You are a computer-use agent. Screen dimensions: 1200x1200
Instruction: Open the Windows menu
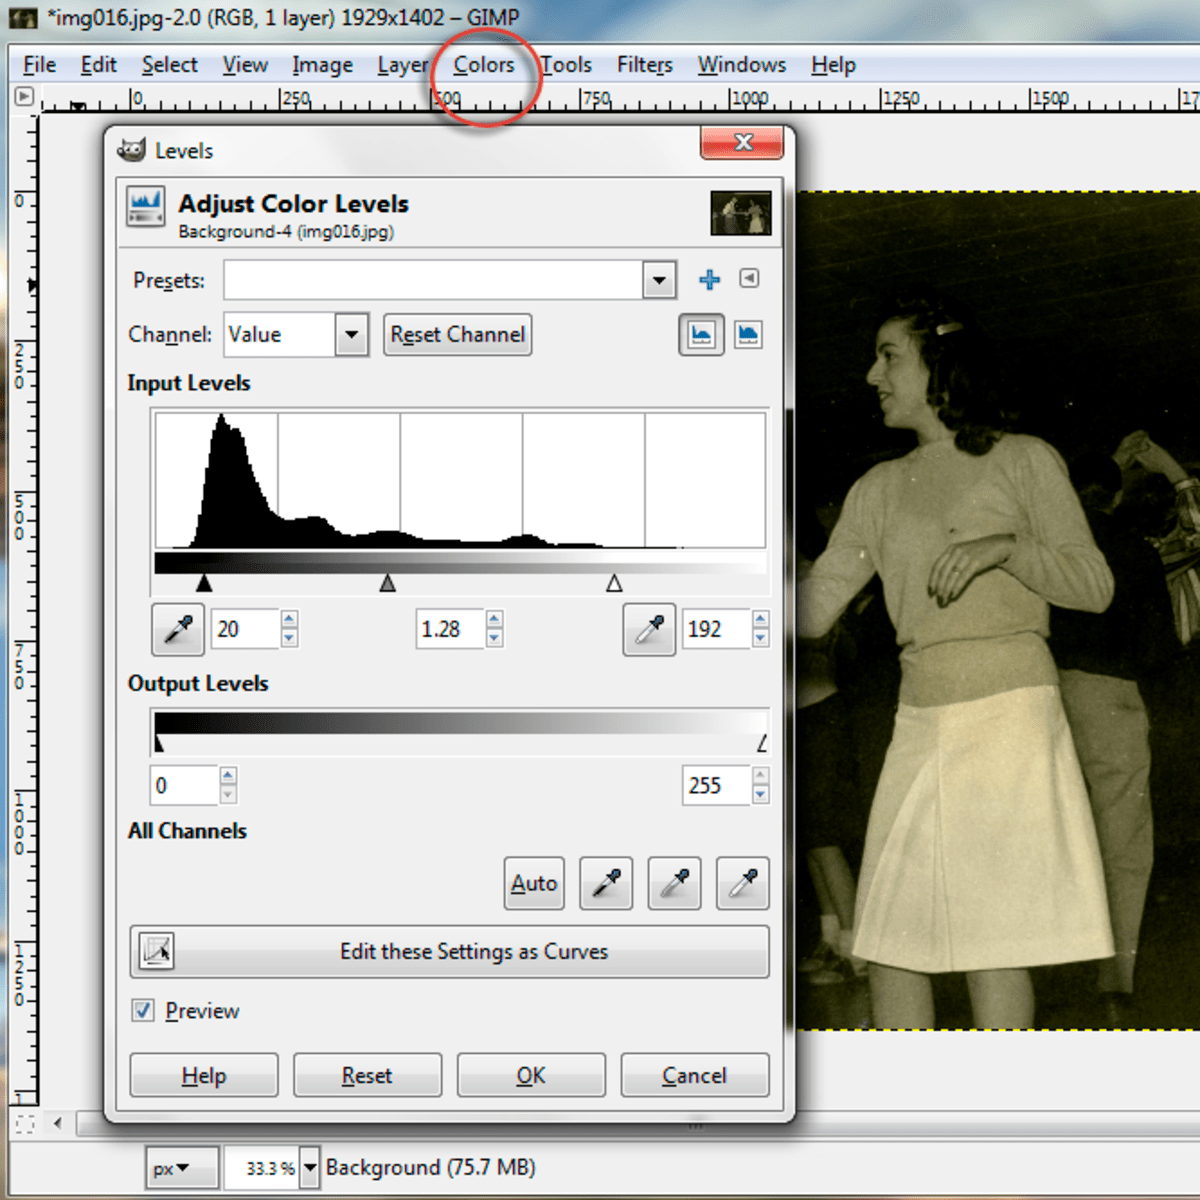pyautogui.click(x=741, y=64)
